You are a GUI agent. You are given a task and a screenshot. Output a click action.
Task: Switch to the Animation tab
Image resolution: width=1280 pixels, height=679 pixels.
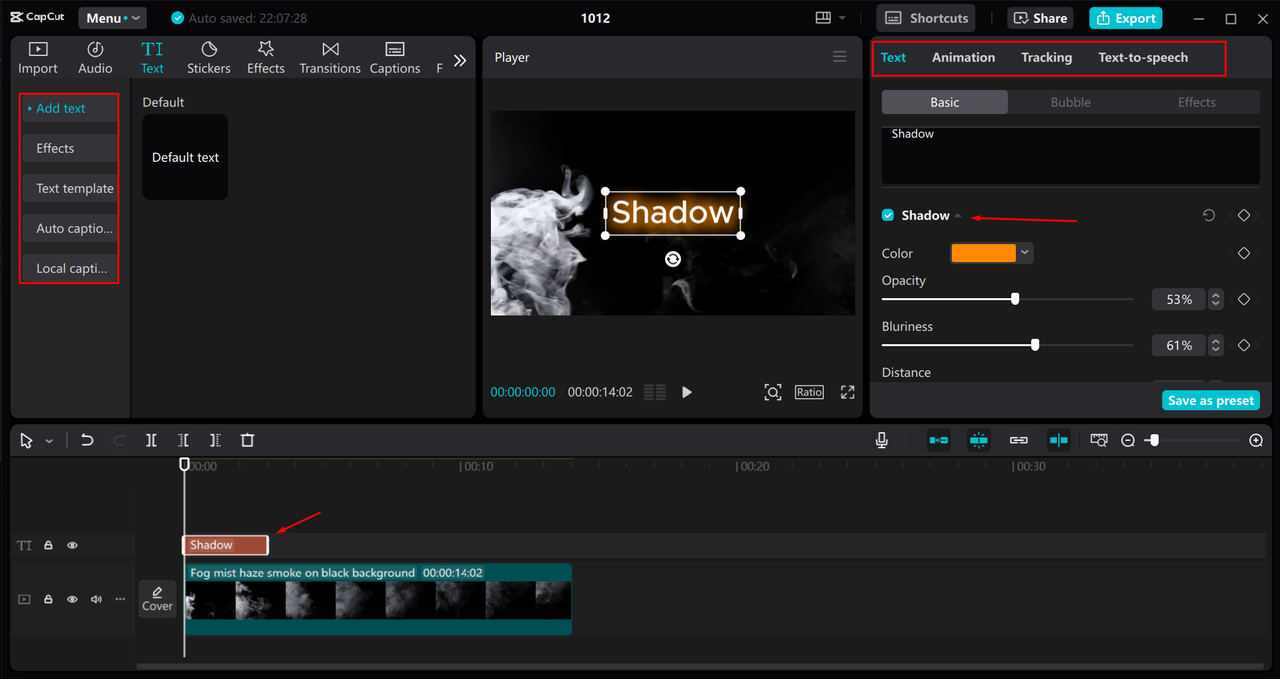963,58
